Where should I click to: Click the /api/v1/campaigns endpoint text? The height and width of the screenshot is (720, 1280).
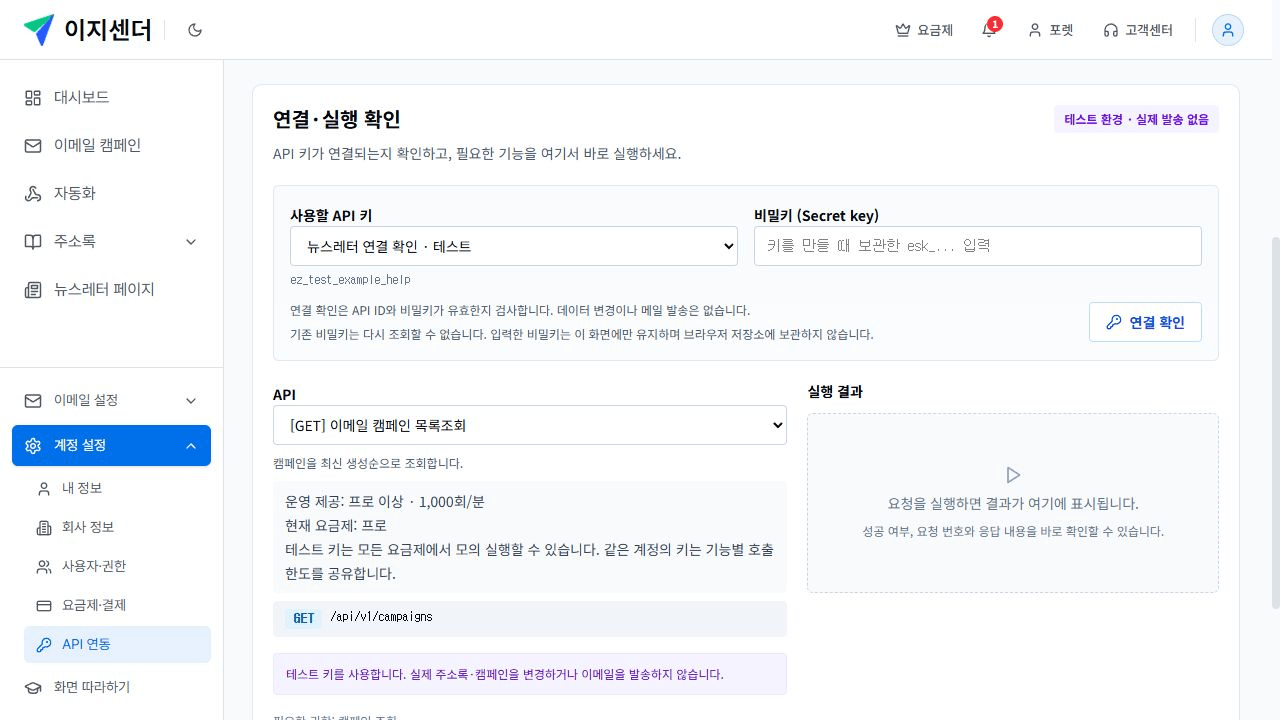pos(381,617)
